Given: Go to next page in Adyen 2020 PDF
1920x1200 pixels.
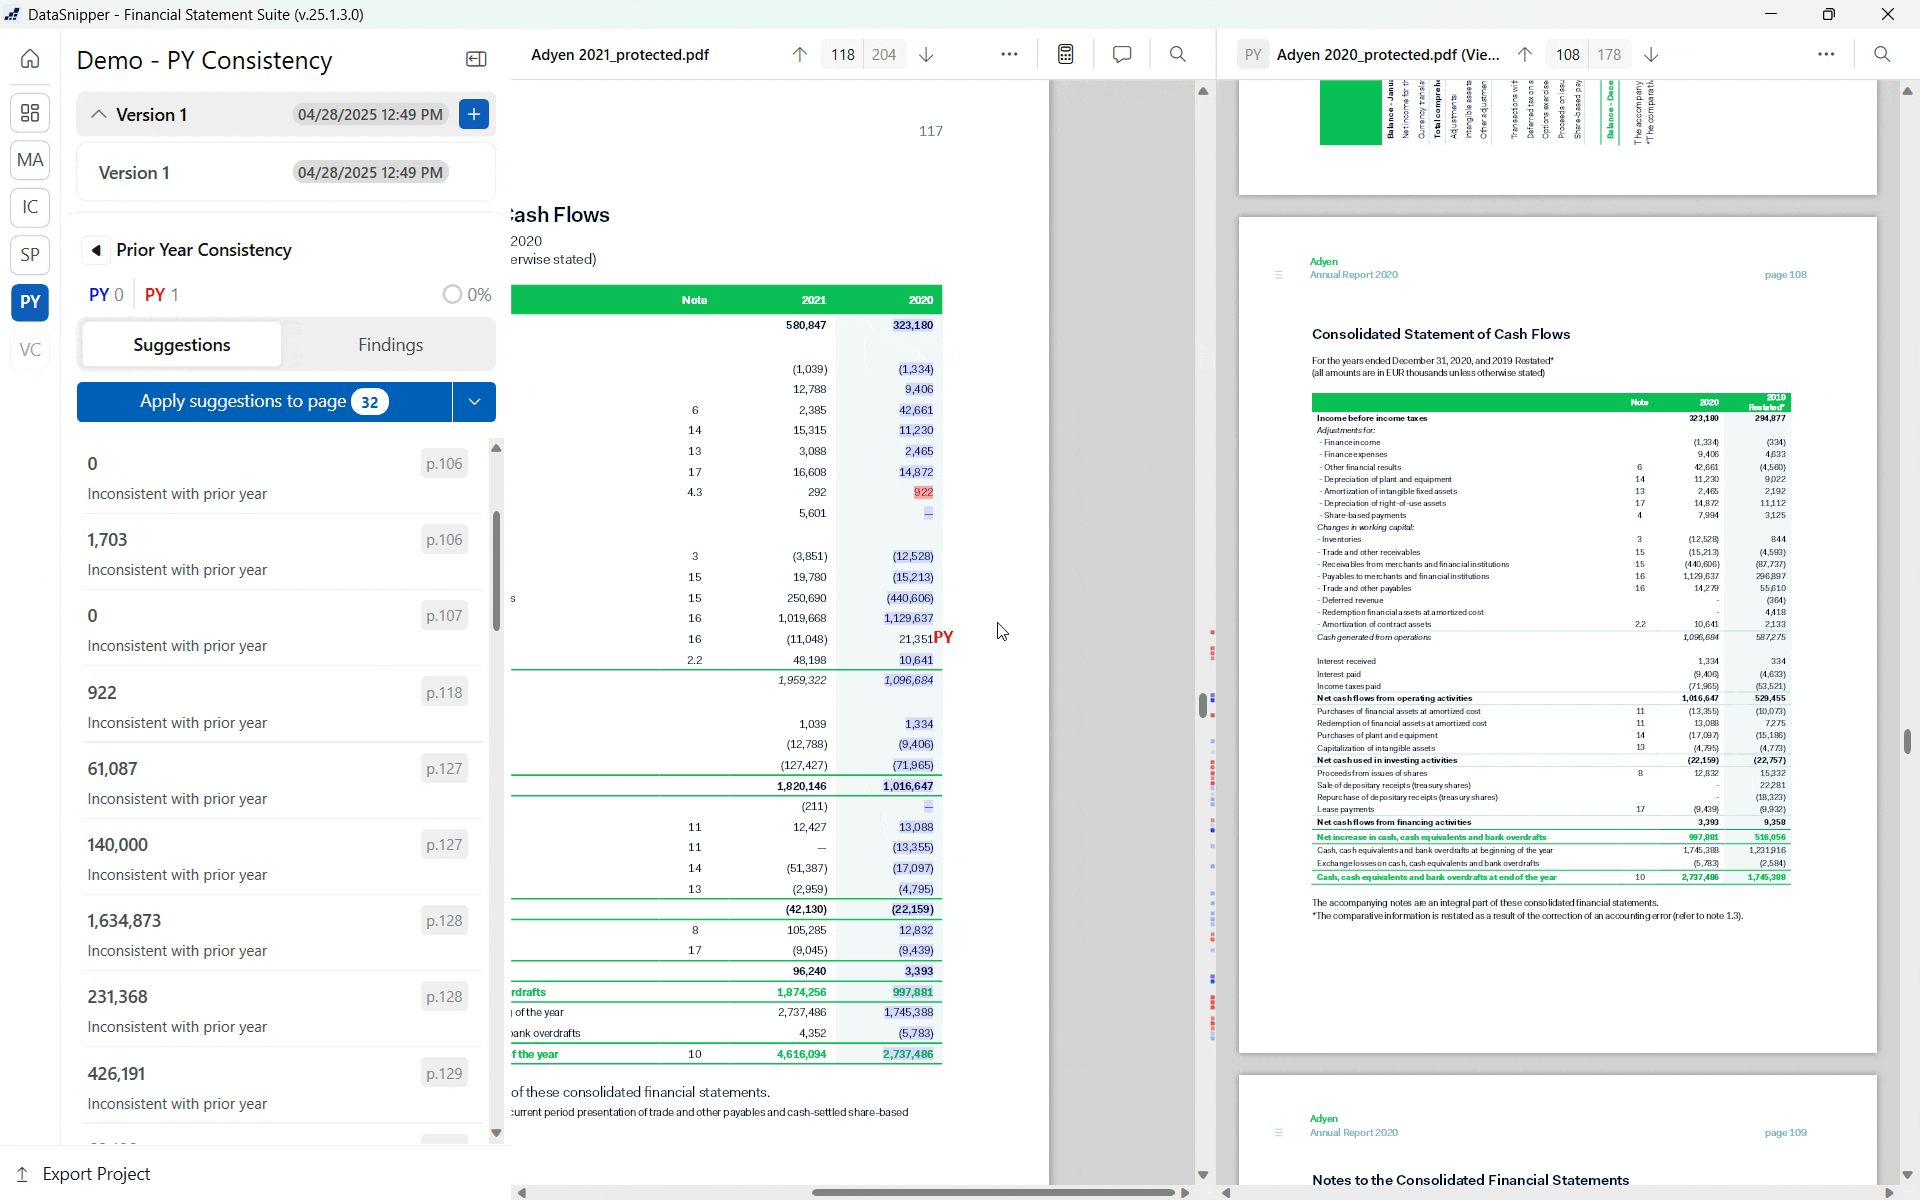Looking at the screenshot, I should pyautogui.click(x=1652, y=55).
